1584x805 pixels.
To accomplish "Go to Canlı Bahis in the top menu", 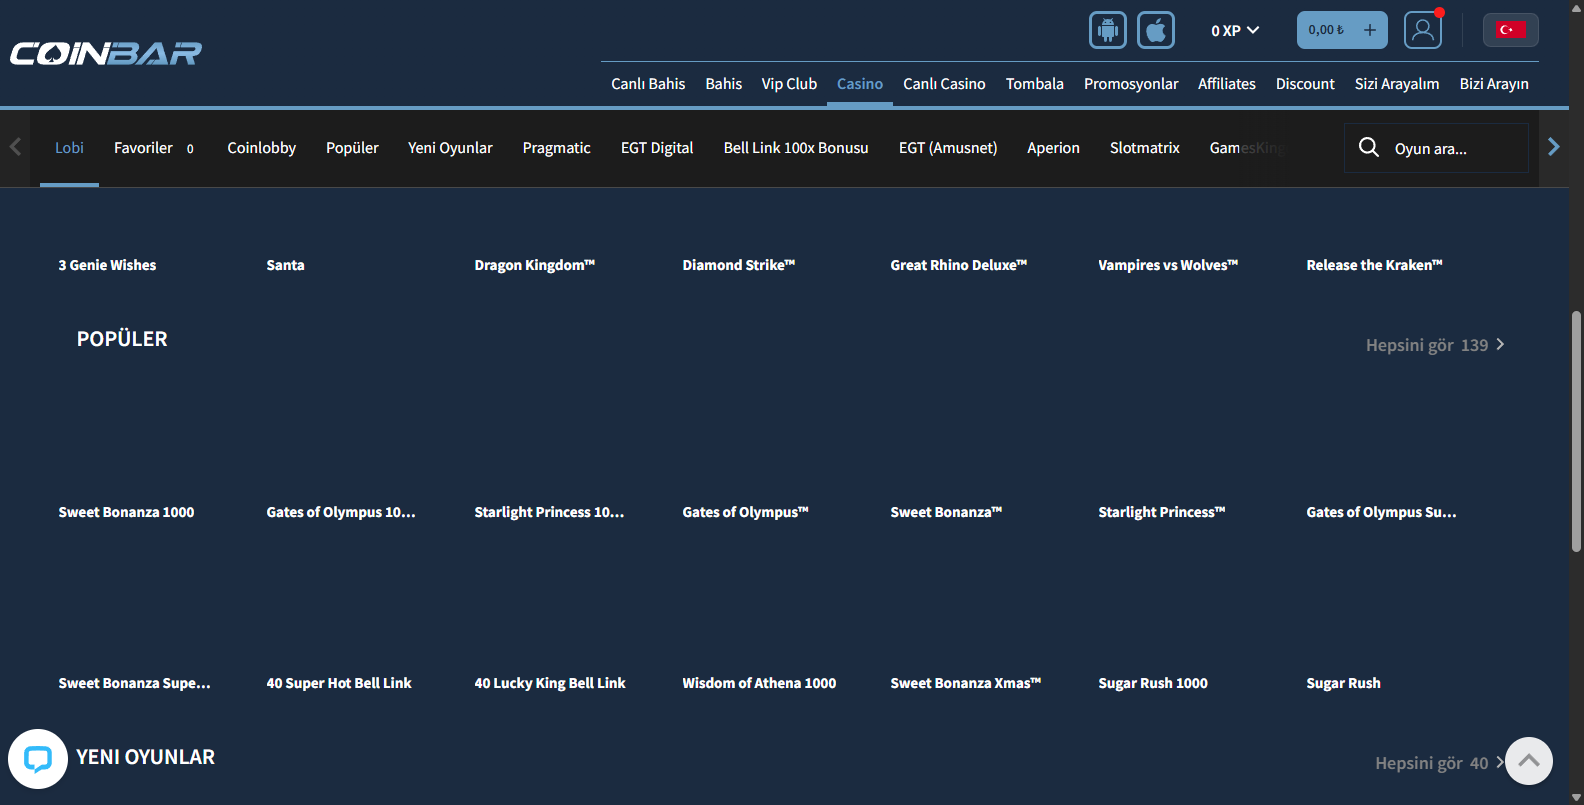I will tap(648, 84).
